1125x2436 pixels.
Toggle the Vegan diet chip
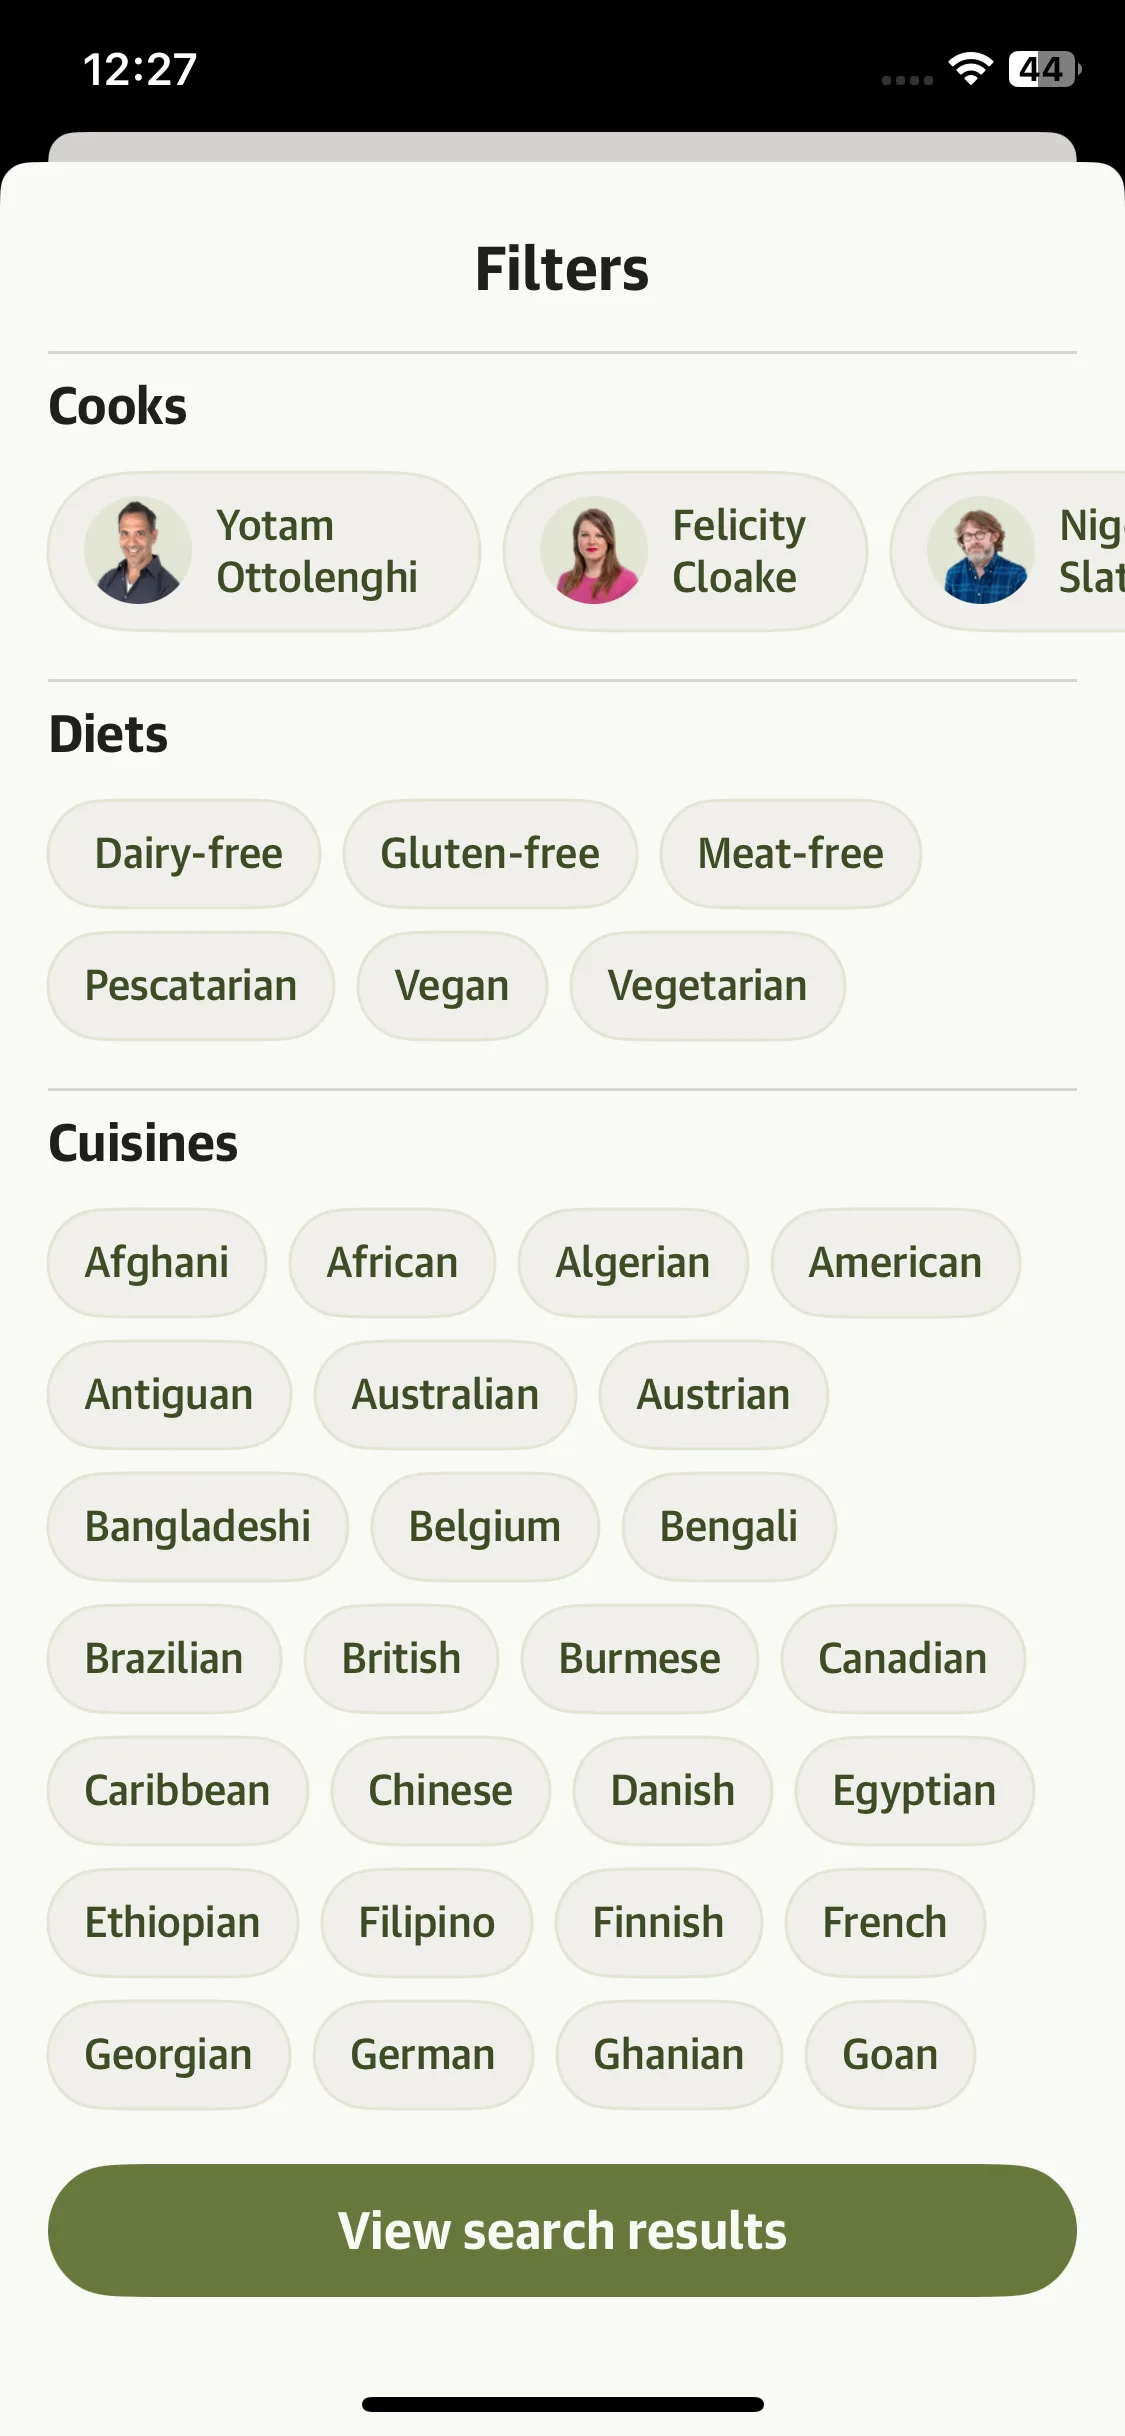[x=452, y=986]
